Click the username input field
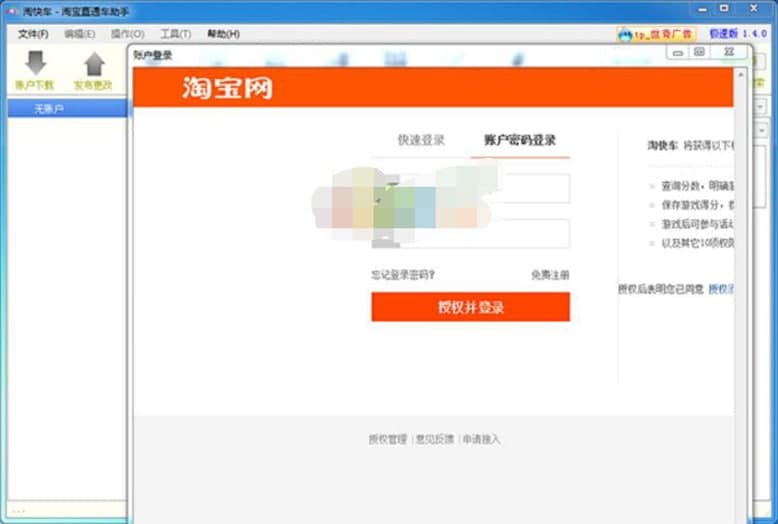The image size is (778, 524). (x=470, y=188)
